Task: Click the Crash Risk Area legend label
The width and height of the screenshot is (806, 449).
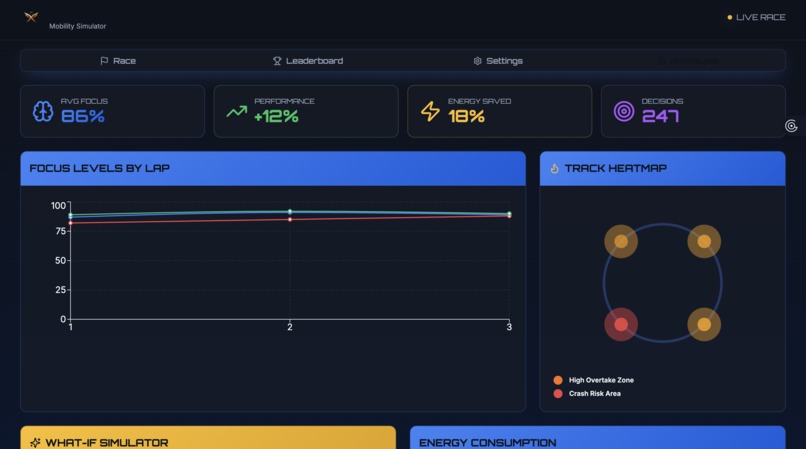Action: (x=594, y=393)
